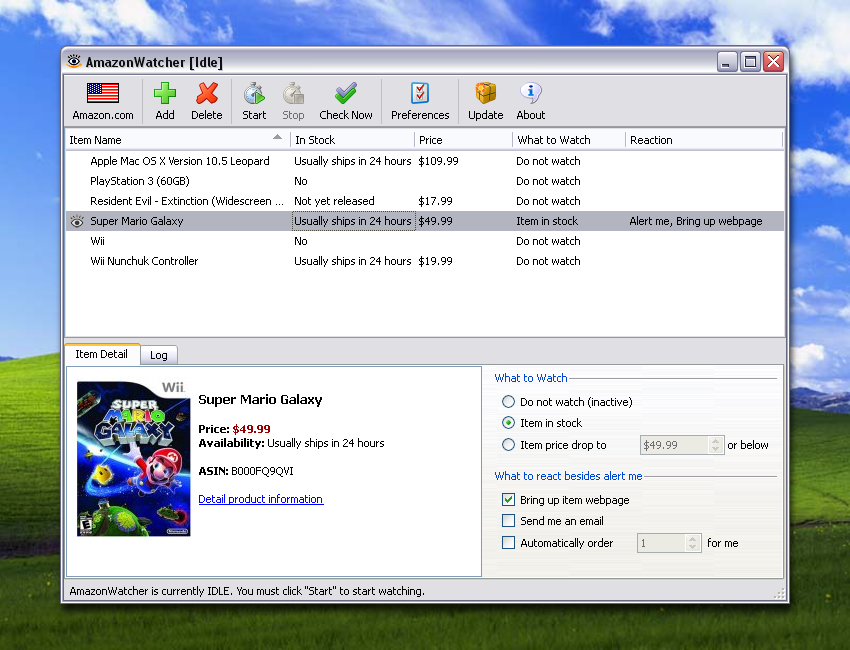The width and height of the screenshot is (850, 650).
Task: Decrease the order quantity with down arrow
Action: pyautogui.click(x=692, y=547)
